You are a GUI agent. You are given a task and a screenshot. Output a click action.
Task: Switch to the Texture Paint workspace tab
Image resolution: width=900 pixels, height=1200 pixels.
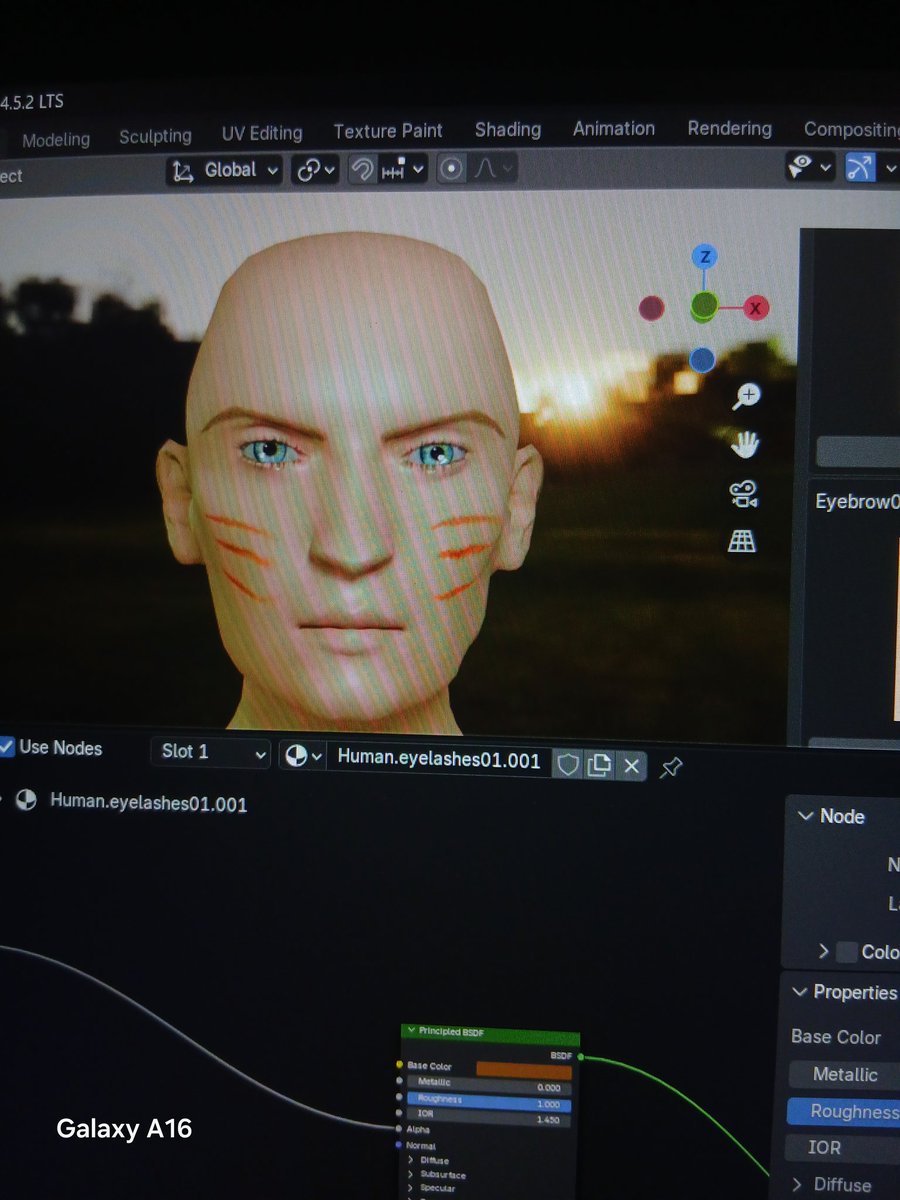click(x=388, y=131)
